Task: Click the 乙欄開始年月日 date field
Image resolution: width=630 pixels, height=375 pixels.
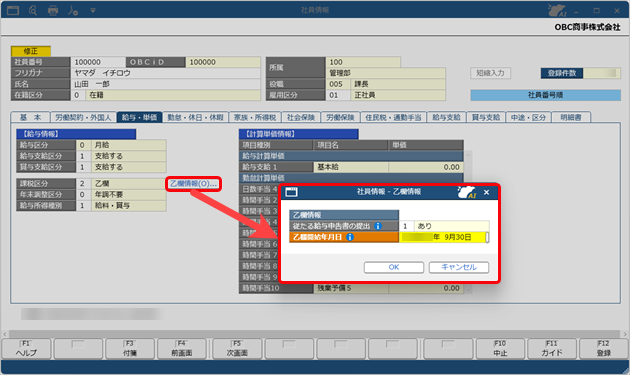Action: [444, 237]
